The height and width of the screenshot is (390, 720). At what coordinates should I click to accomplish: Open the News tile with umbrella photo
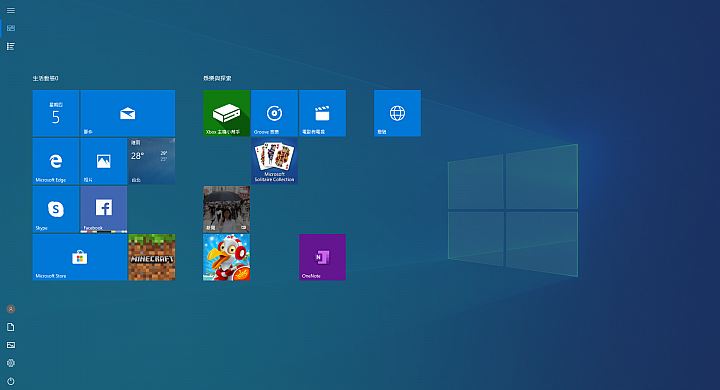point(226,209)
